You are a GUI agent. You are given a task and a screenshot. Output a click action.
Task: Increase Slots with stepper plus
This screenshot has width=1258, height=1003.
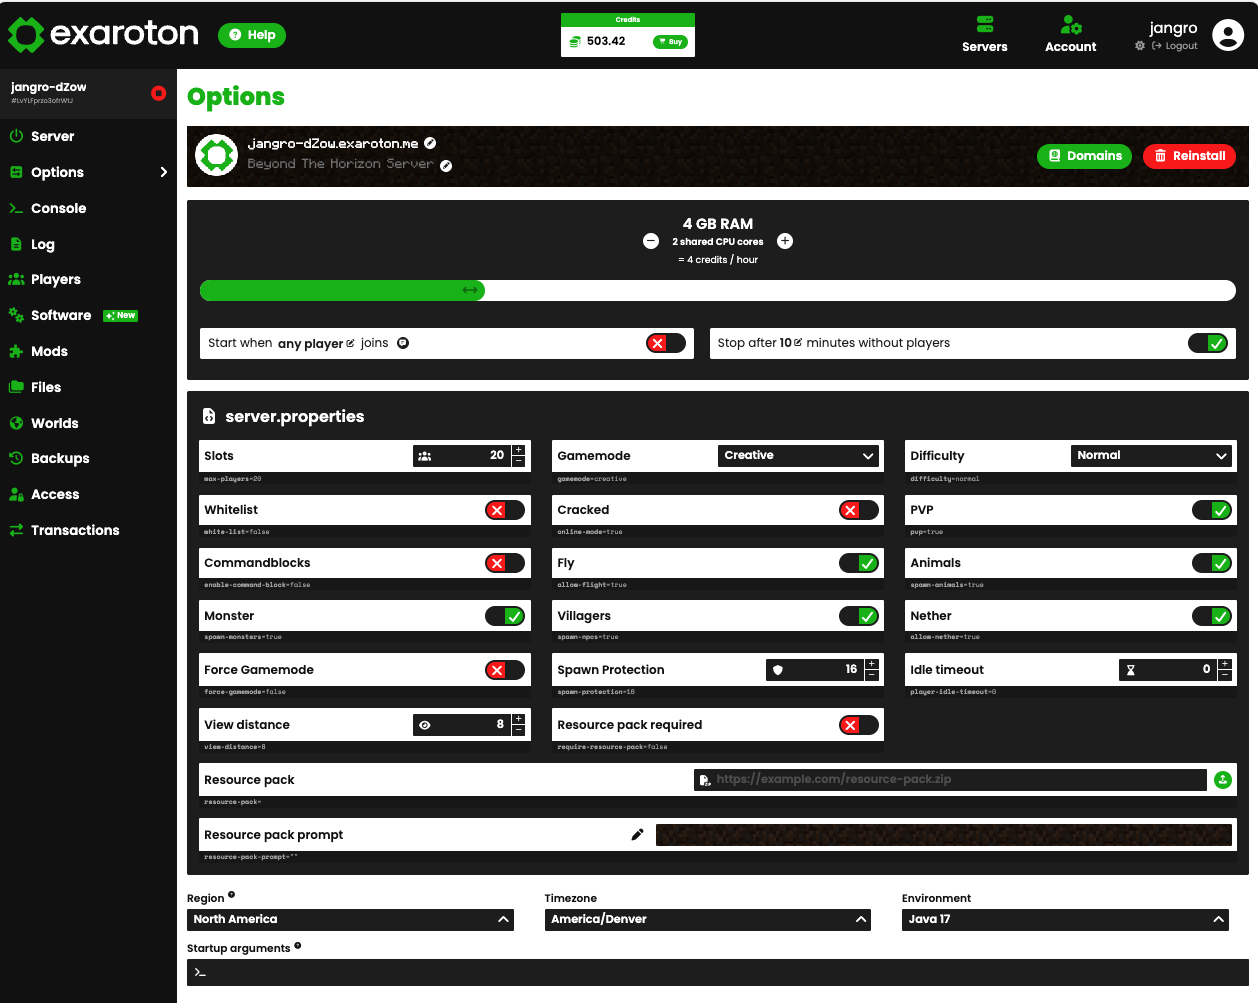[518, 450]
